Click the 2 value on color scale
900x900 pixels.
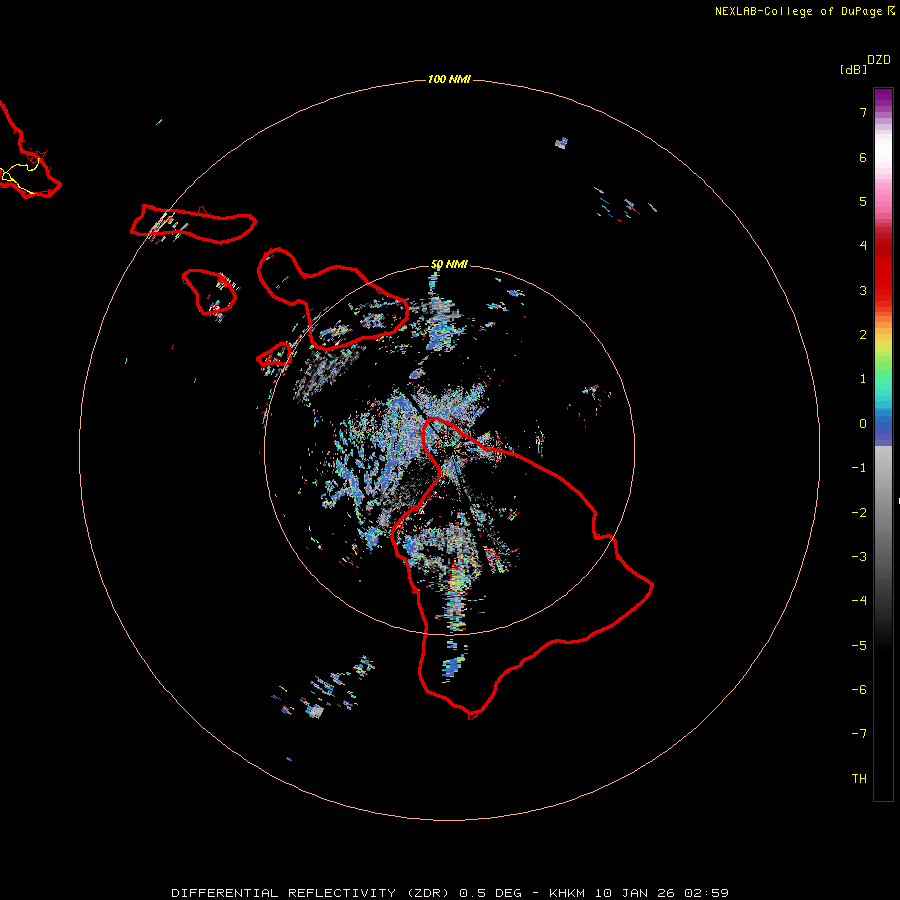coord(863,335)
